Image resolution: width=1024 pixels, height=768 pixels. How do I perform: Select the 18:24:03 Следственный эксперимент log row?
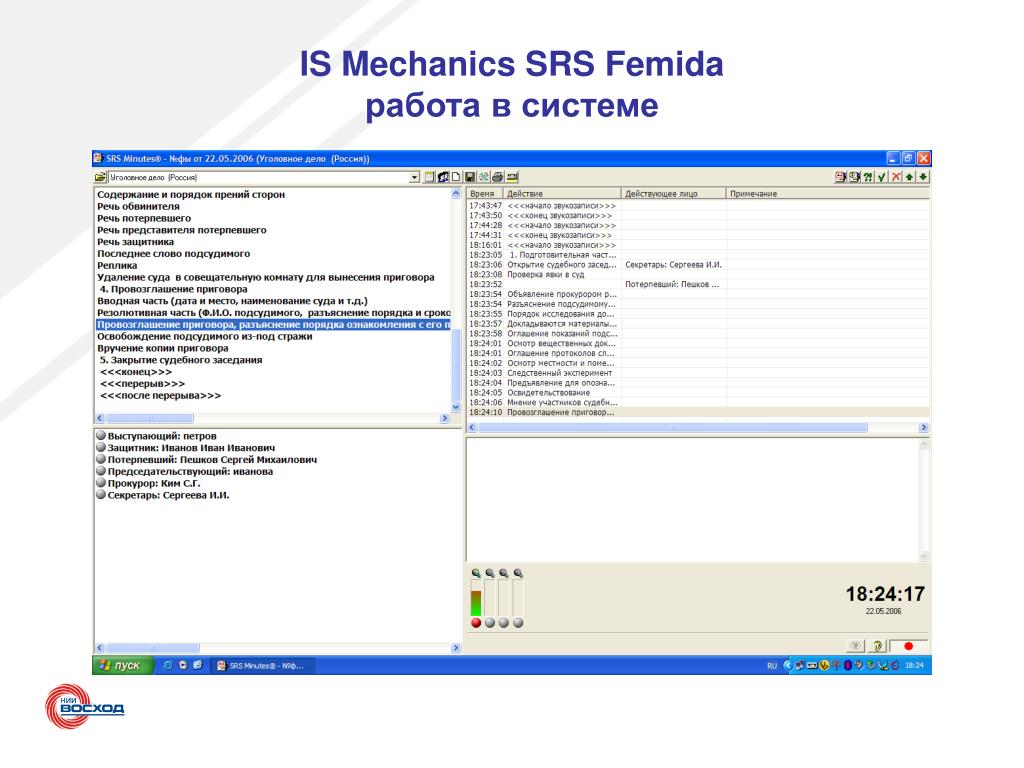(x=698, y=373)
